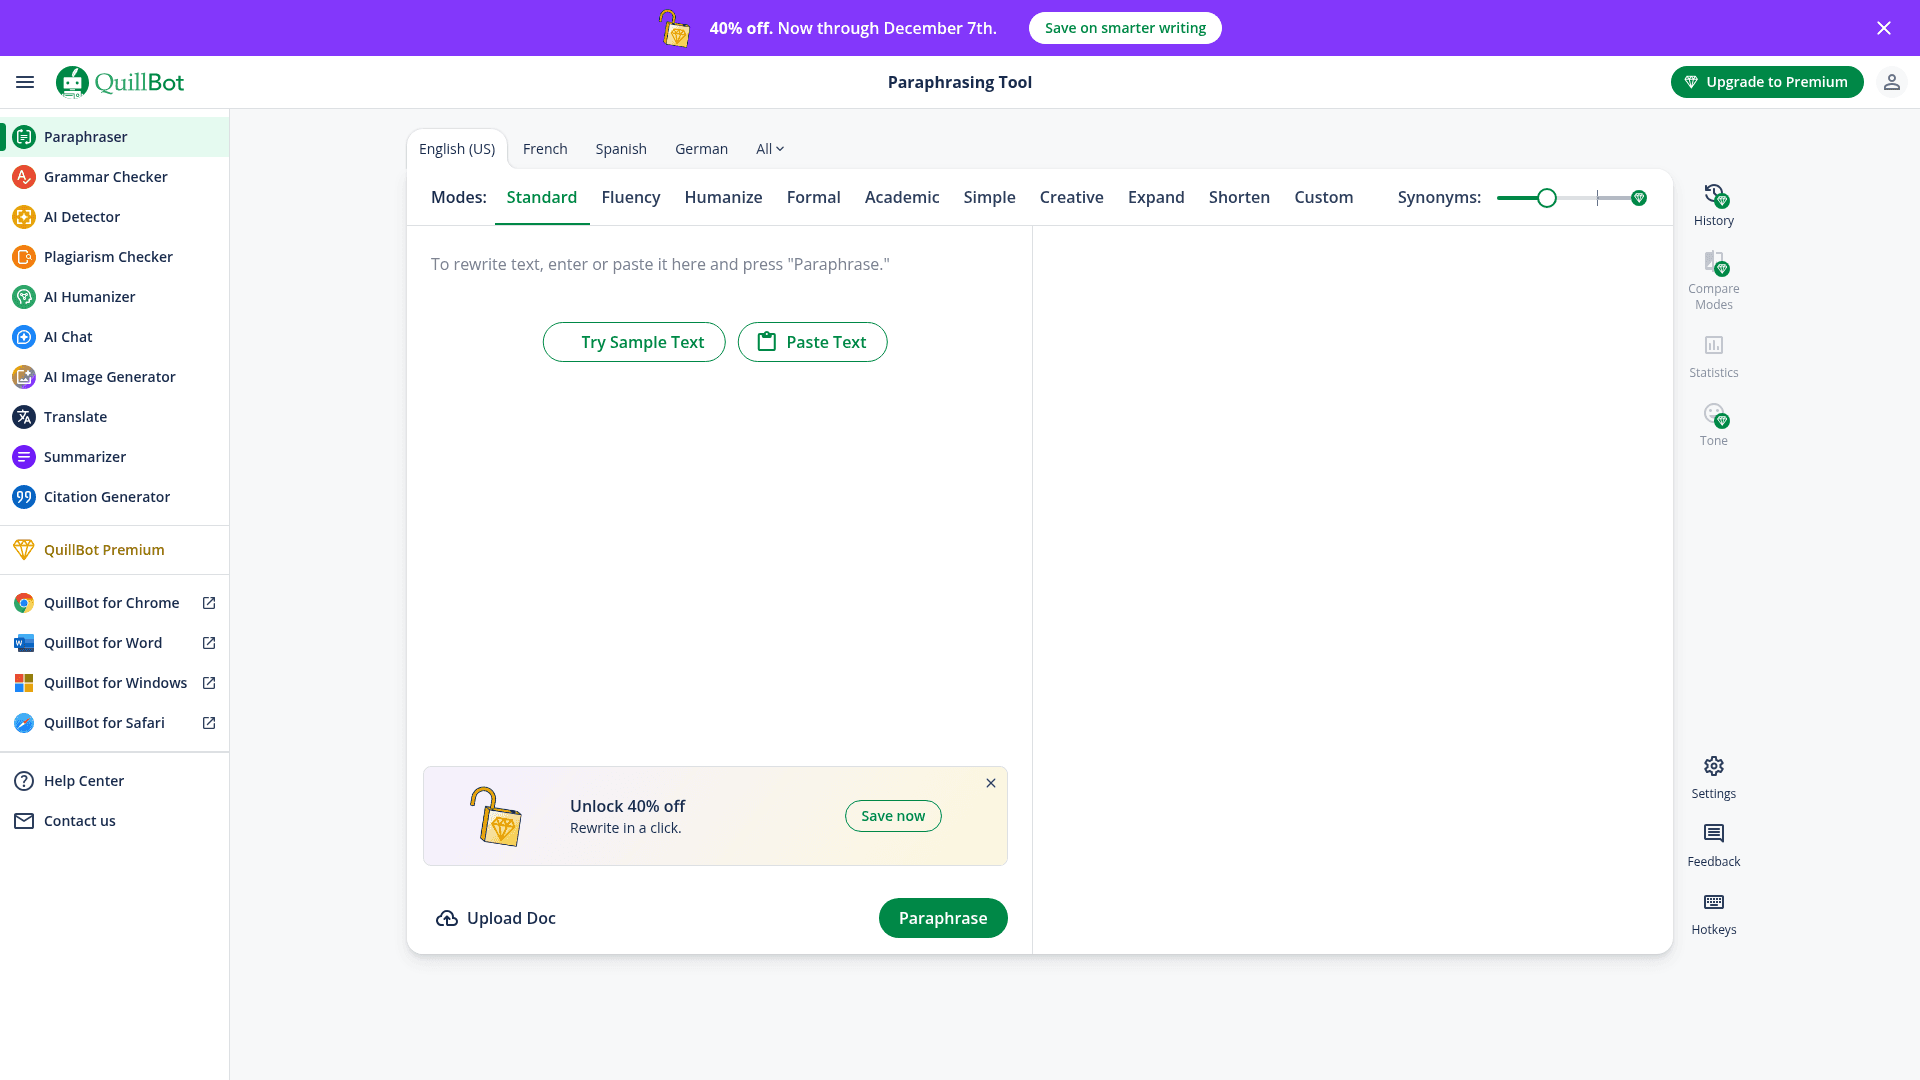
Task: Select the French language tab
Action: 544,149
